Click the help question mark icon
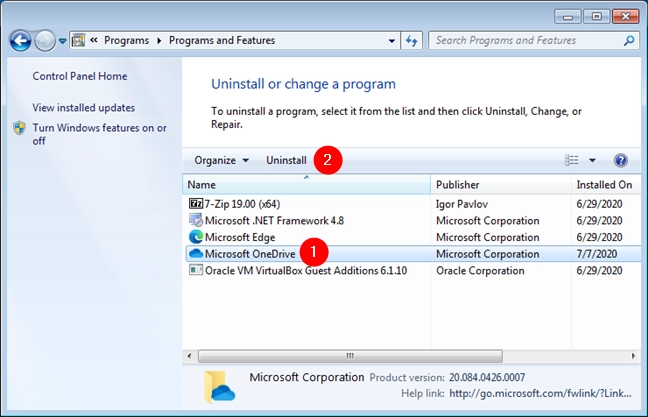Viewport: 648px width, 417px height. [621, 160]
